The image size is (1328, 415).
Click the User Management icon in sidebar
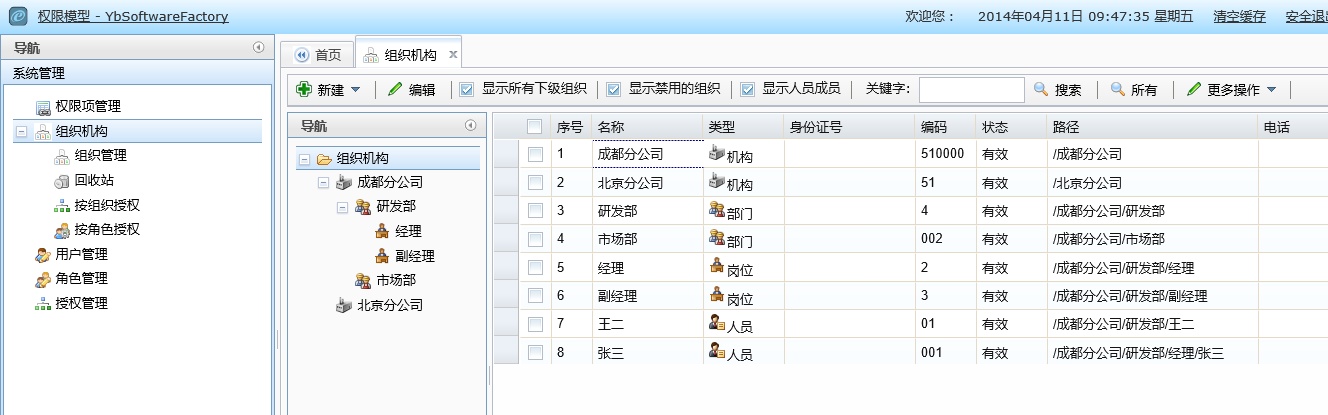[43, 254]
